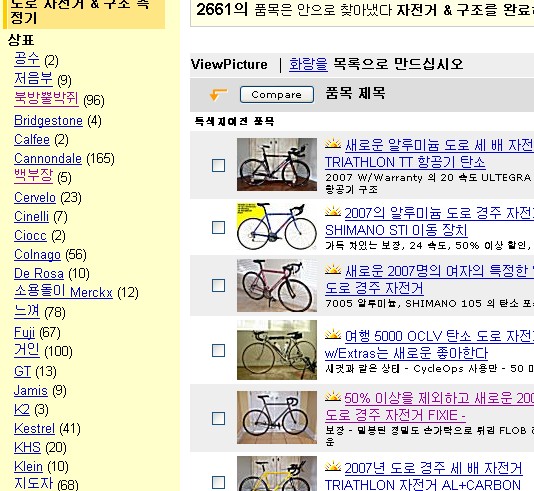Open the Colnago brand link
This screenshot has width=534, height=491.
(37, 254)
